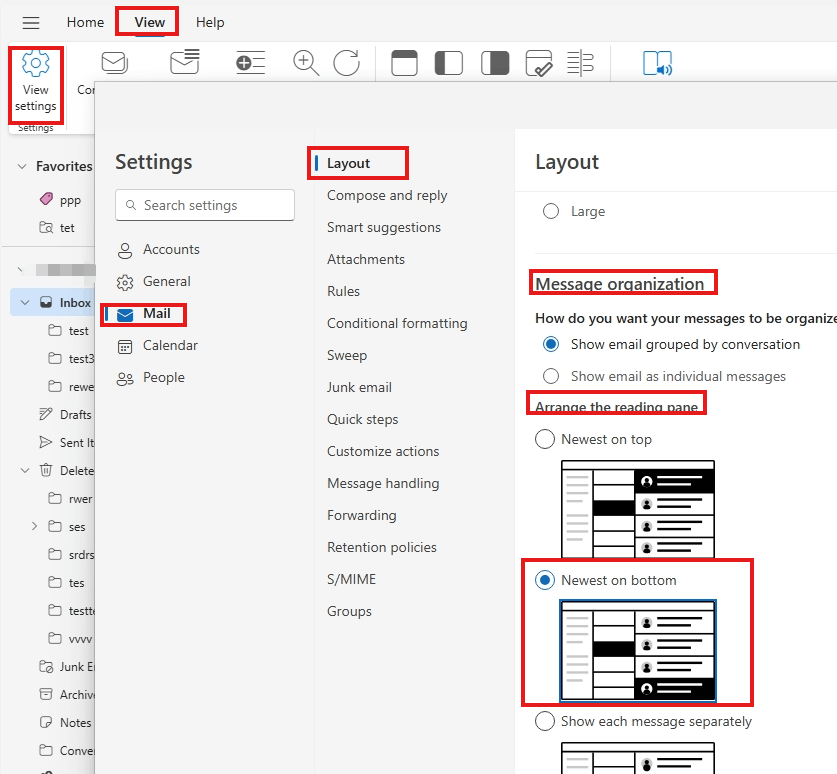This screenshot has height=774, width=837.
Task: Click the Zoom magnifier icon in ribbon
Action: [x=306, y=63]
